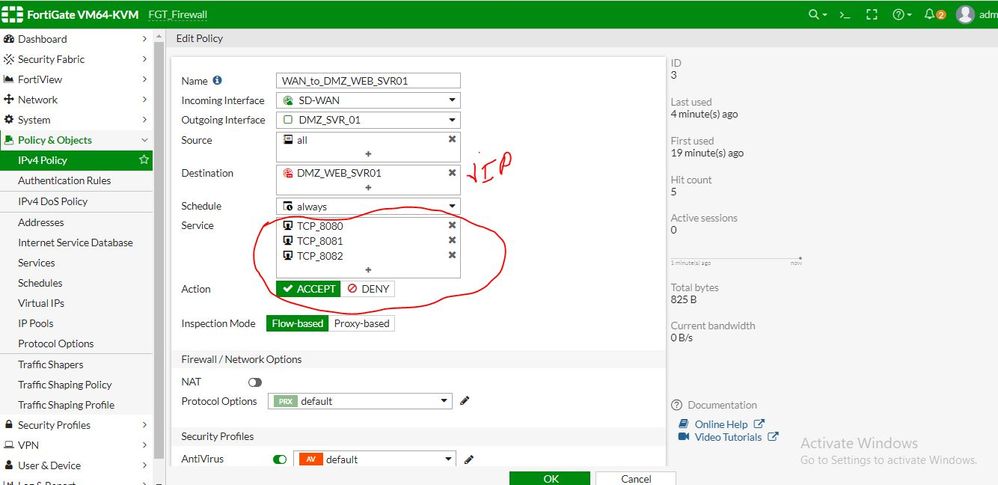Set Action to DENY
This screenshot has height=485, width=998.
[368, 289]
